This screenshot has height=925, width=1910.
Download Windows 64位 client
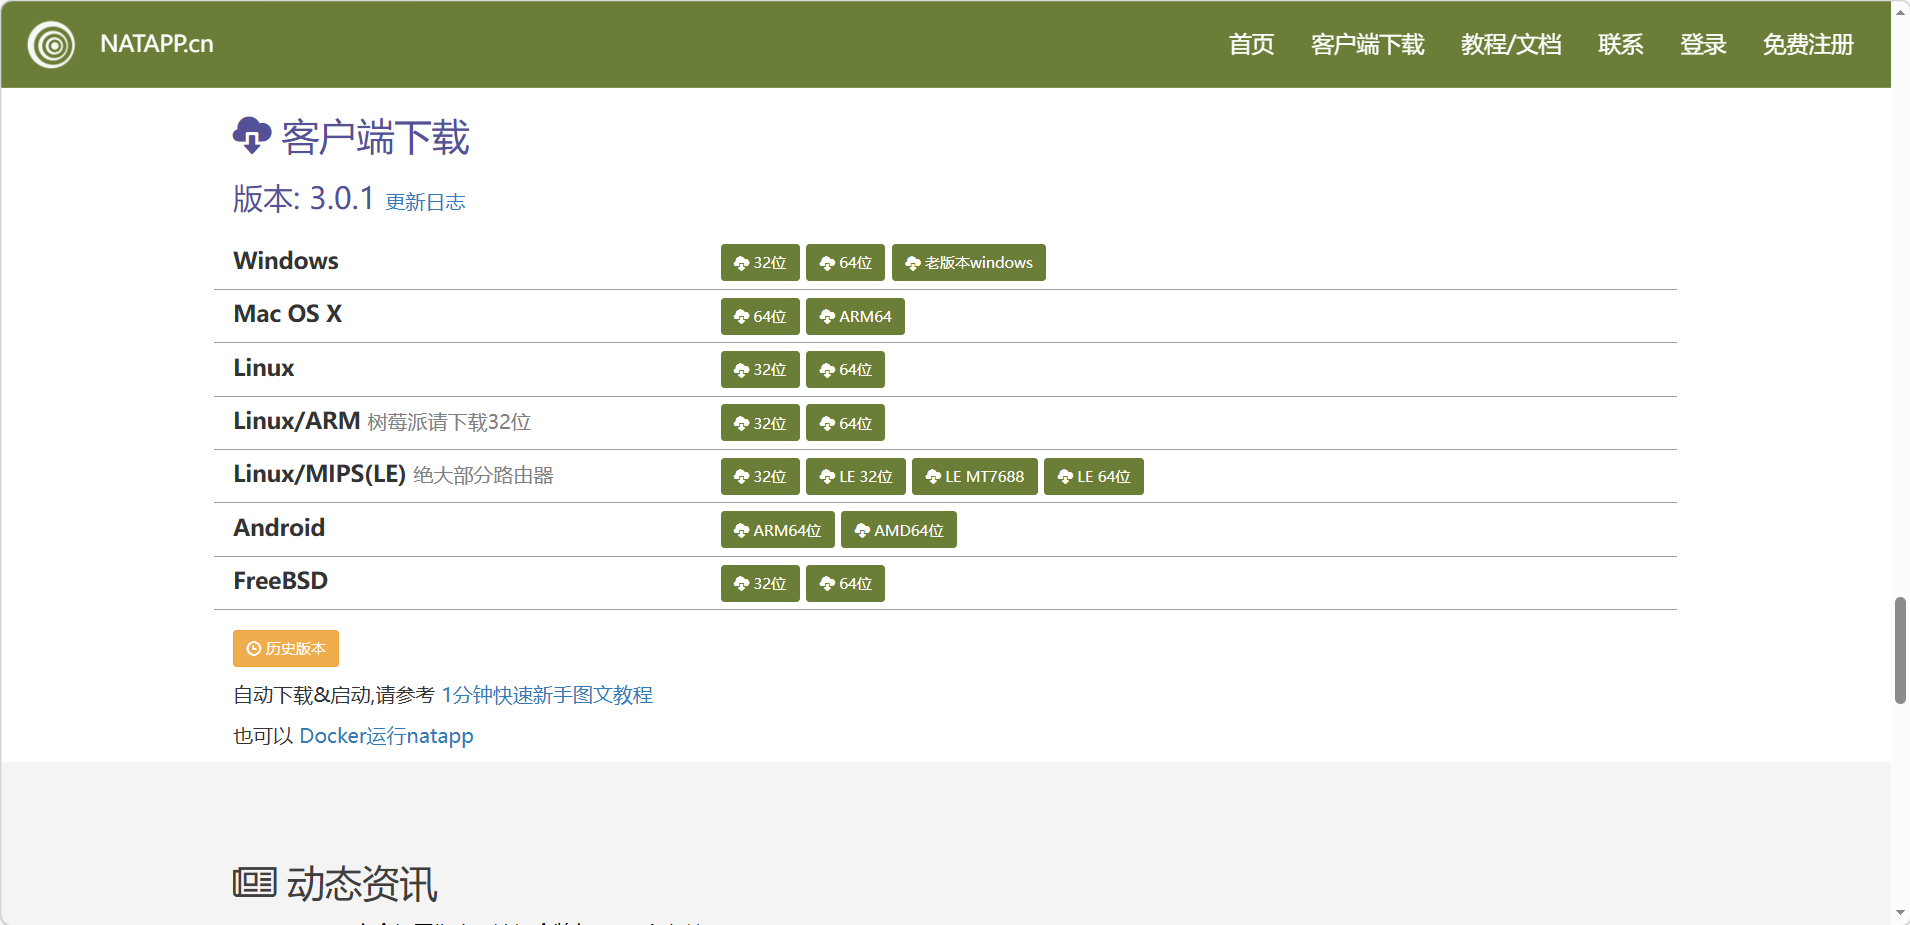846,263
